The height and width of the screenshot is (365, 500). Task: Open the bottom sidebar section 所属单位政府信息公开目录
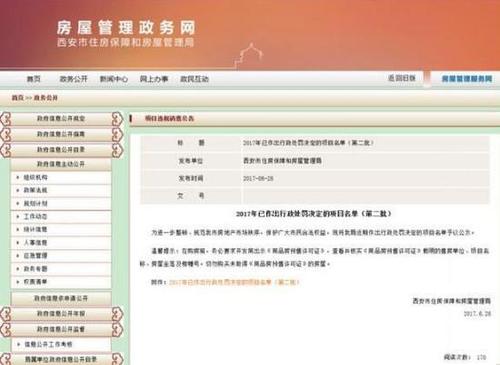tap(61, 359)
